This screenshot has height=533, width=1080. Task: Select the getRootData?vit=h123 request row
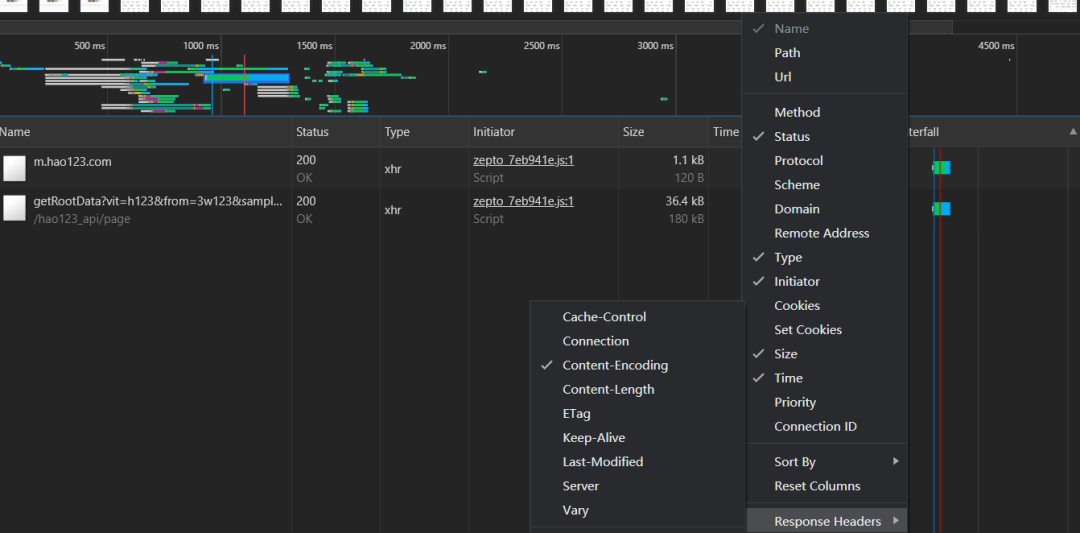pyautogui.click(x=372, y=209)
